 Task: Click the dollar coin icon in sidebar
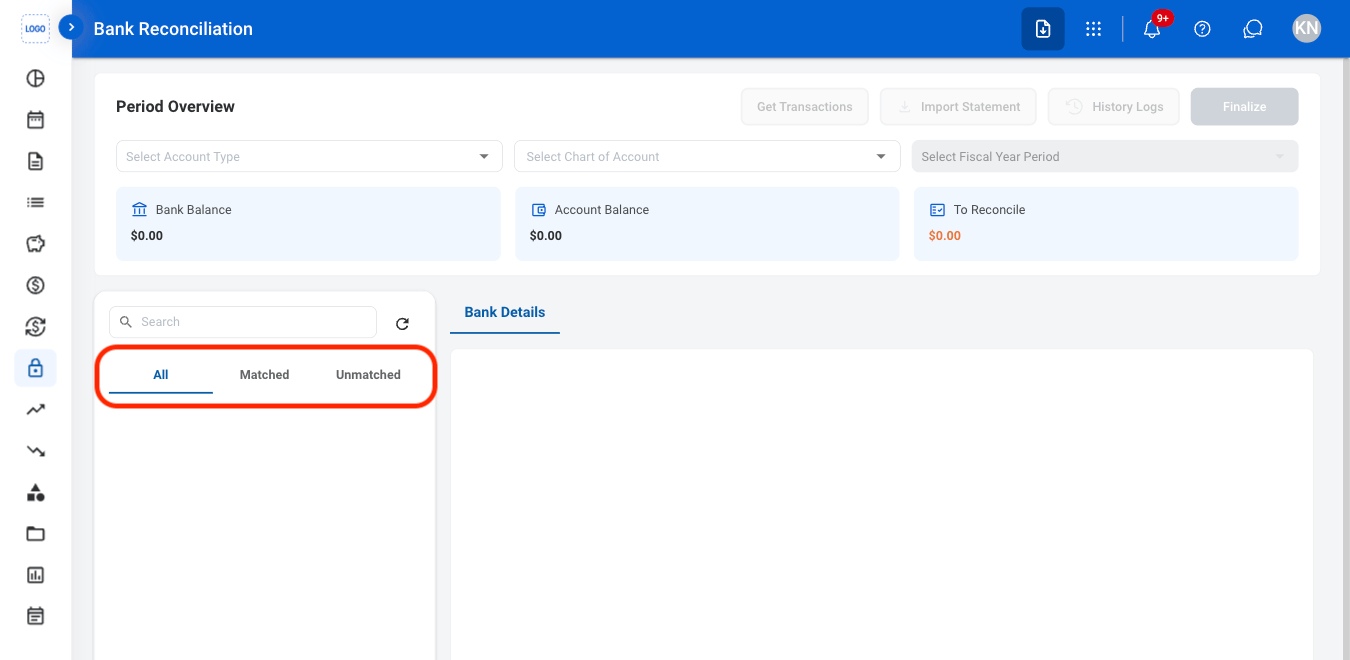(x=35, y=285)
